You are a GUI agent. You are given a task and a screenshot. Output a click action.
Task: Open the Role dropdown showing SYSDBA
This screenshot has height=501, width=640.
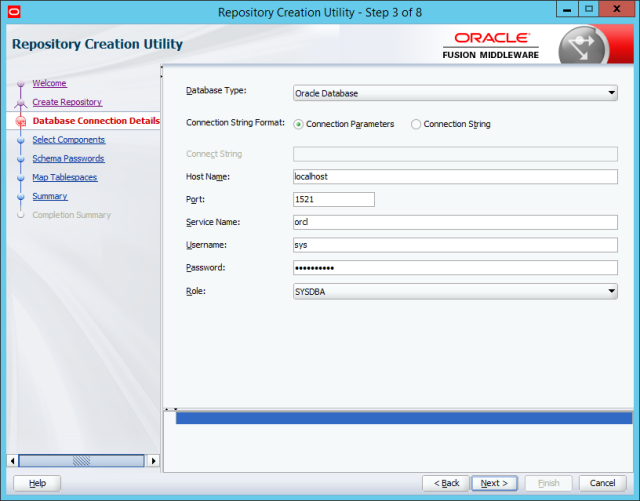coord(455,292)
